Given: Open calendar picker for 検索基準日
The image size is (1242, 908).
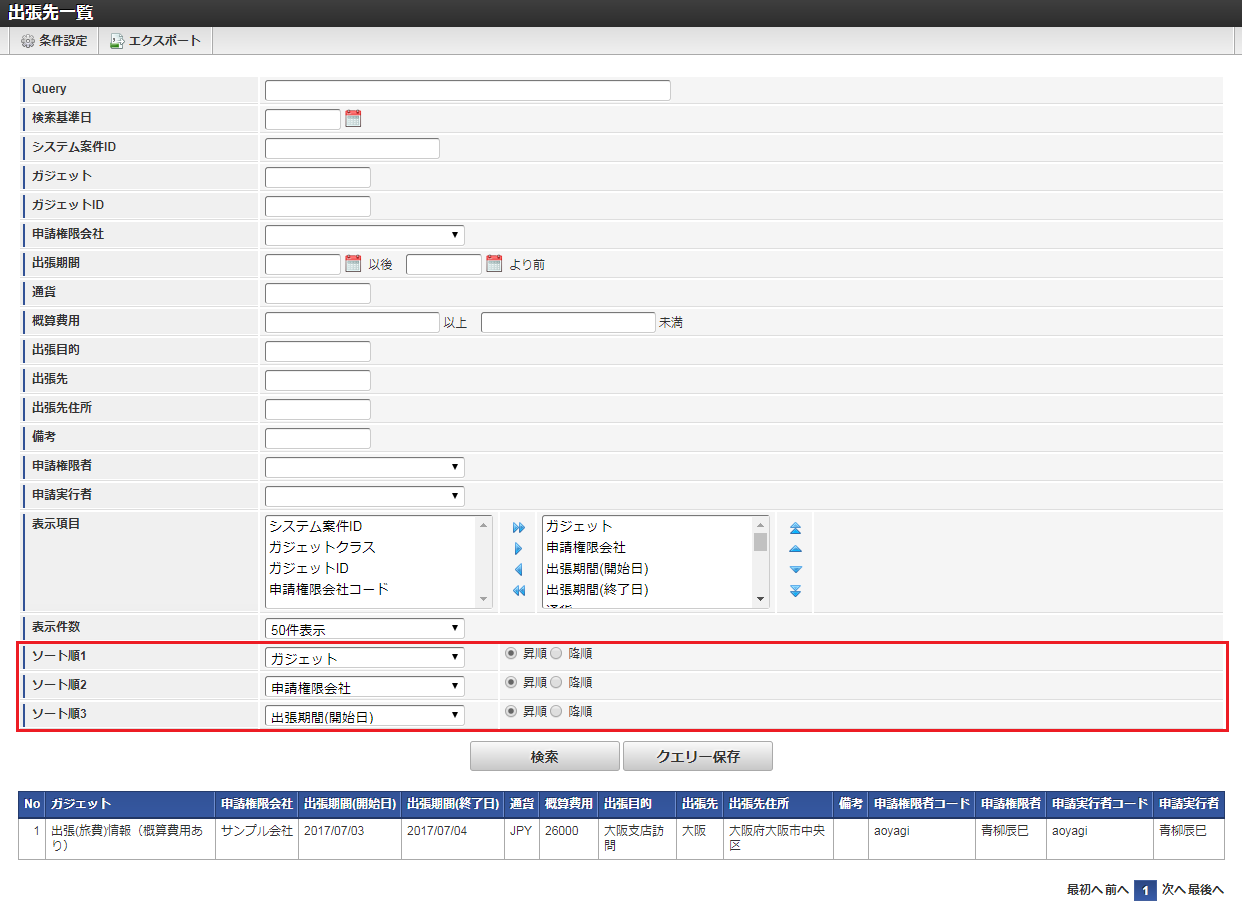Looking at the screenshot, I should 353,119.
